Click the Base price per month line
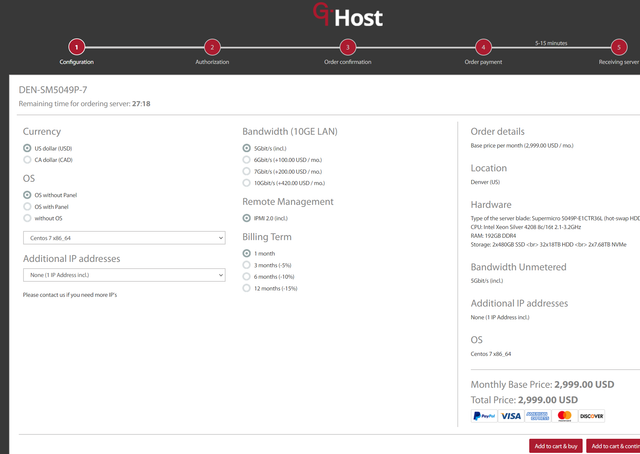The height and width of the screenshot is (454, 640). tap(522, 146)
